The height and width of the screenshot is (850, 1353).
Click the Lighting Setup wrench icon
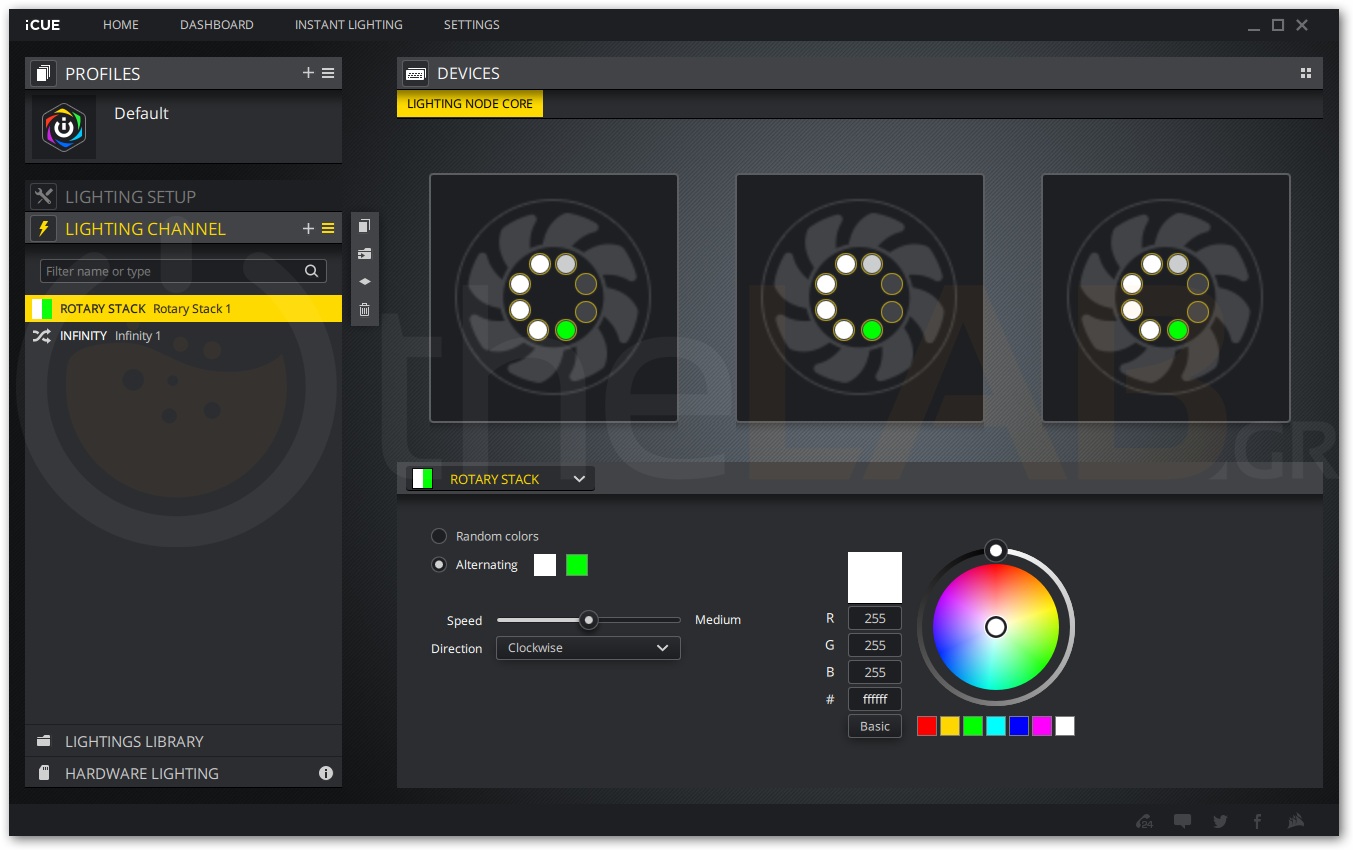click(43, 196)
